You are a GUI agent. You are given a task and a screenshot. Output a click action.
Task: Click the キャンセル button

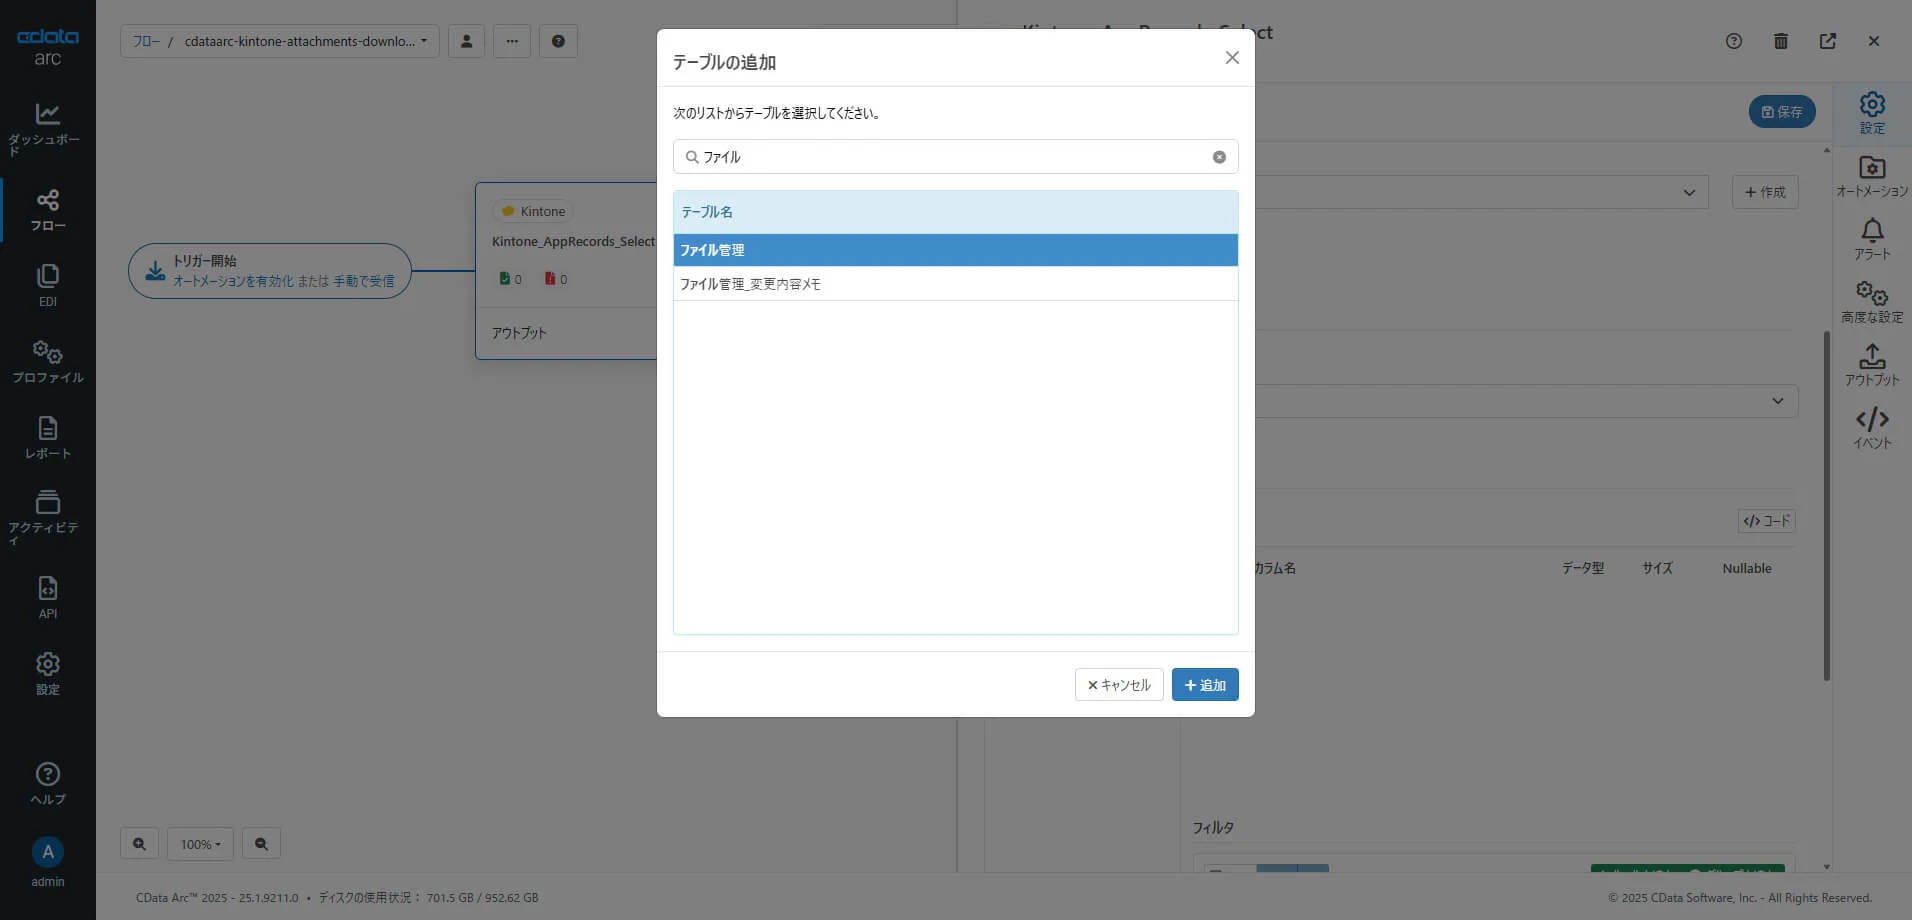tap(1119, 685)
